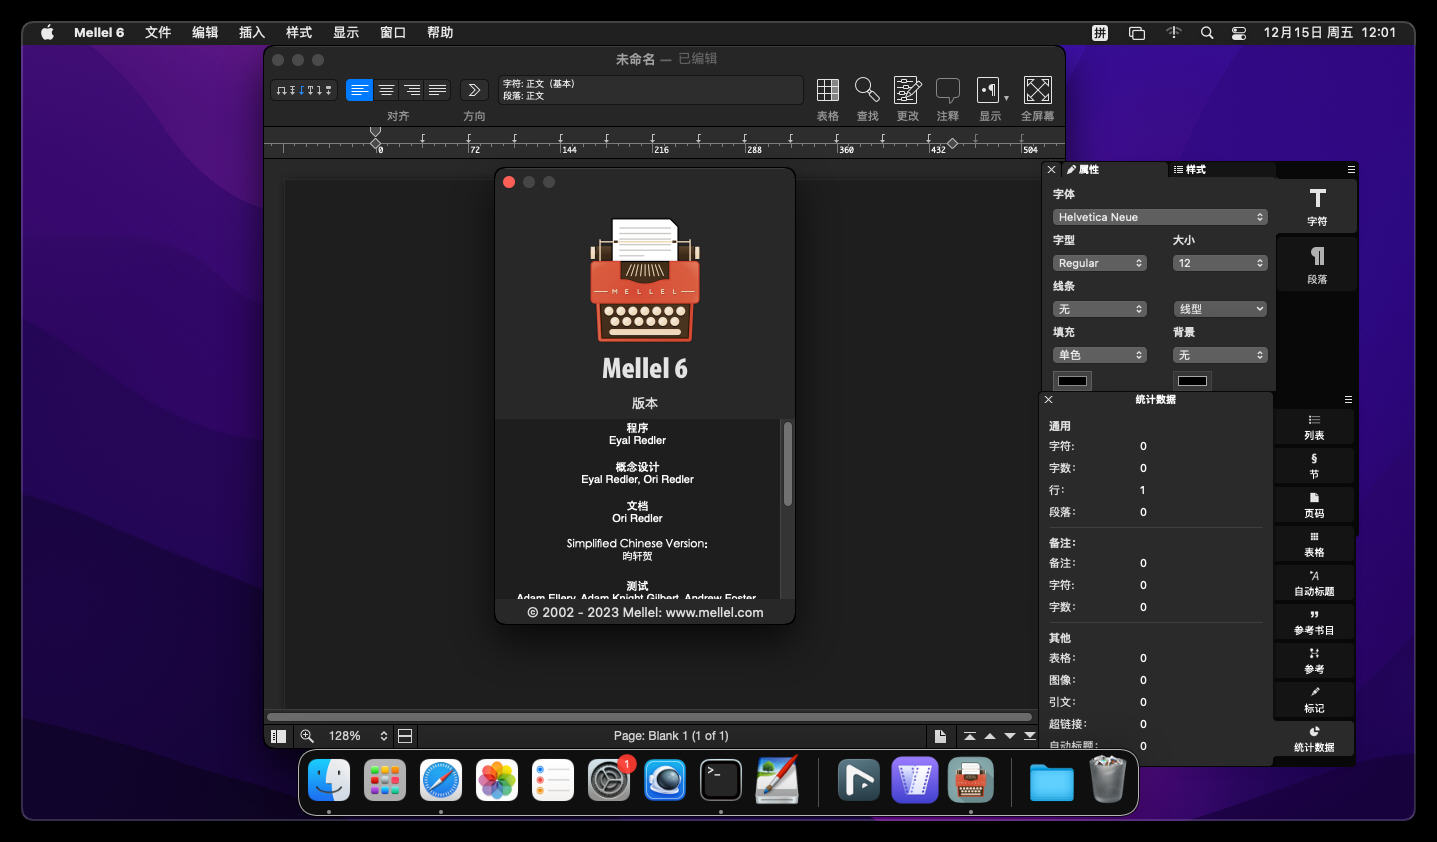
Task: Click the Mellel typewriter icon in Dock
Action: coord(970,780)
